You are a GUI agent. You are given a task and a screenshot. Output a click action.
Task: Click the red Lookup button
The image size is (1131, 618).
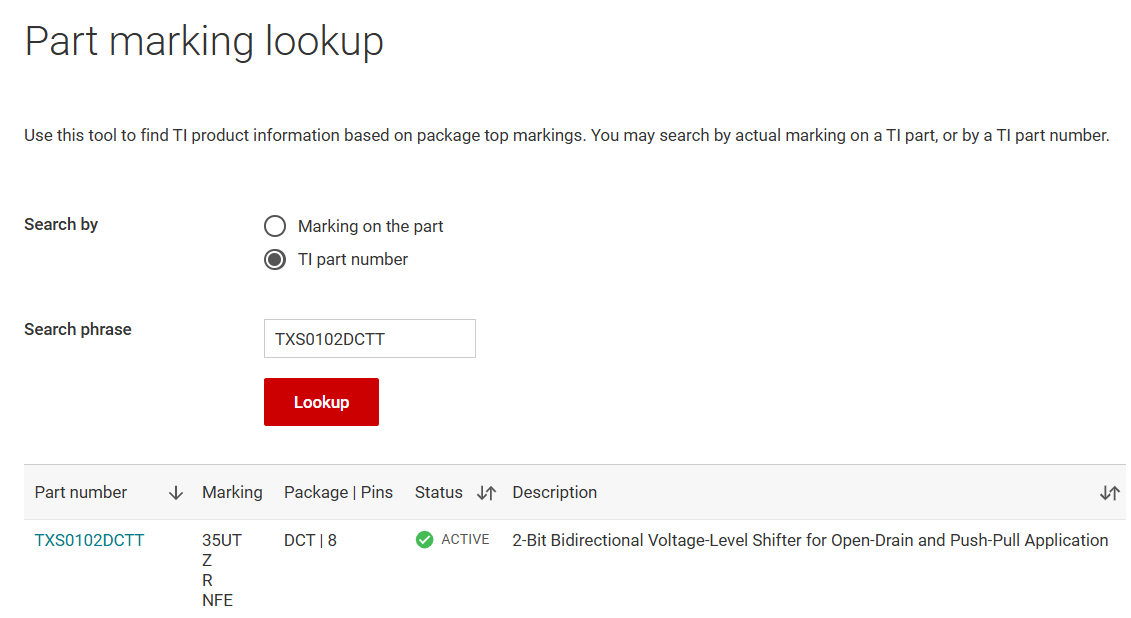pos(321,402)
